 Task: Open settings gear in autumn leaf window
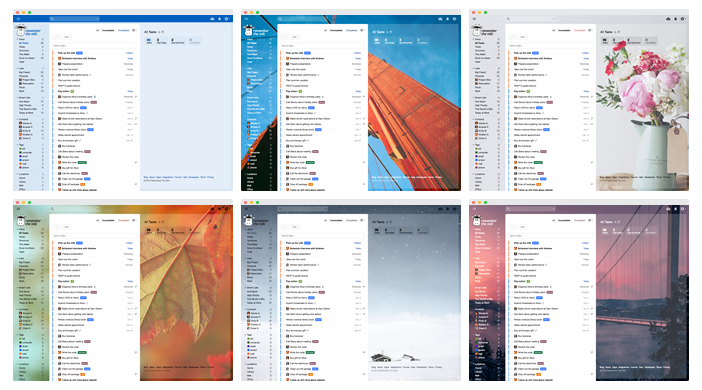(x=226, y=209)
